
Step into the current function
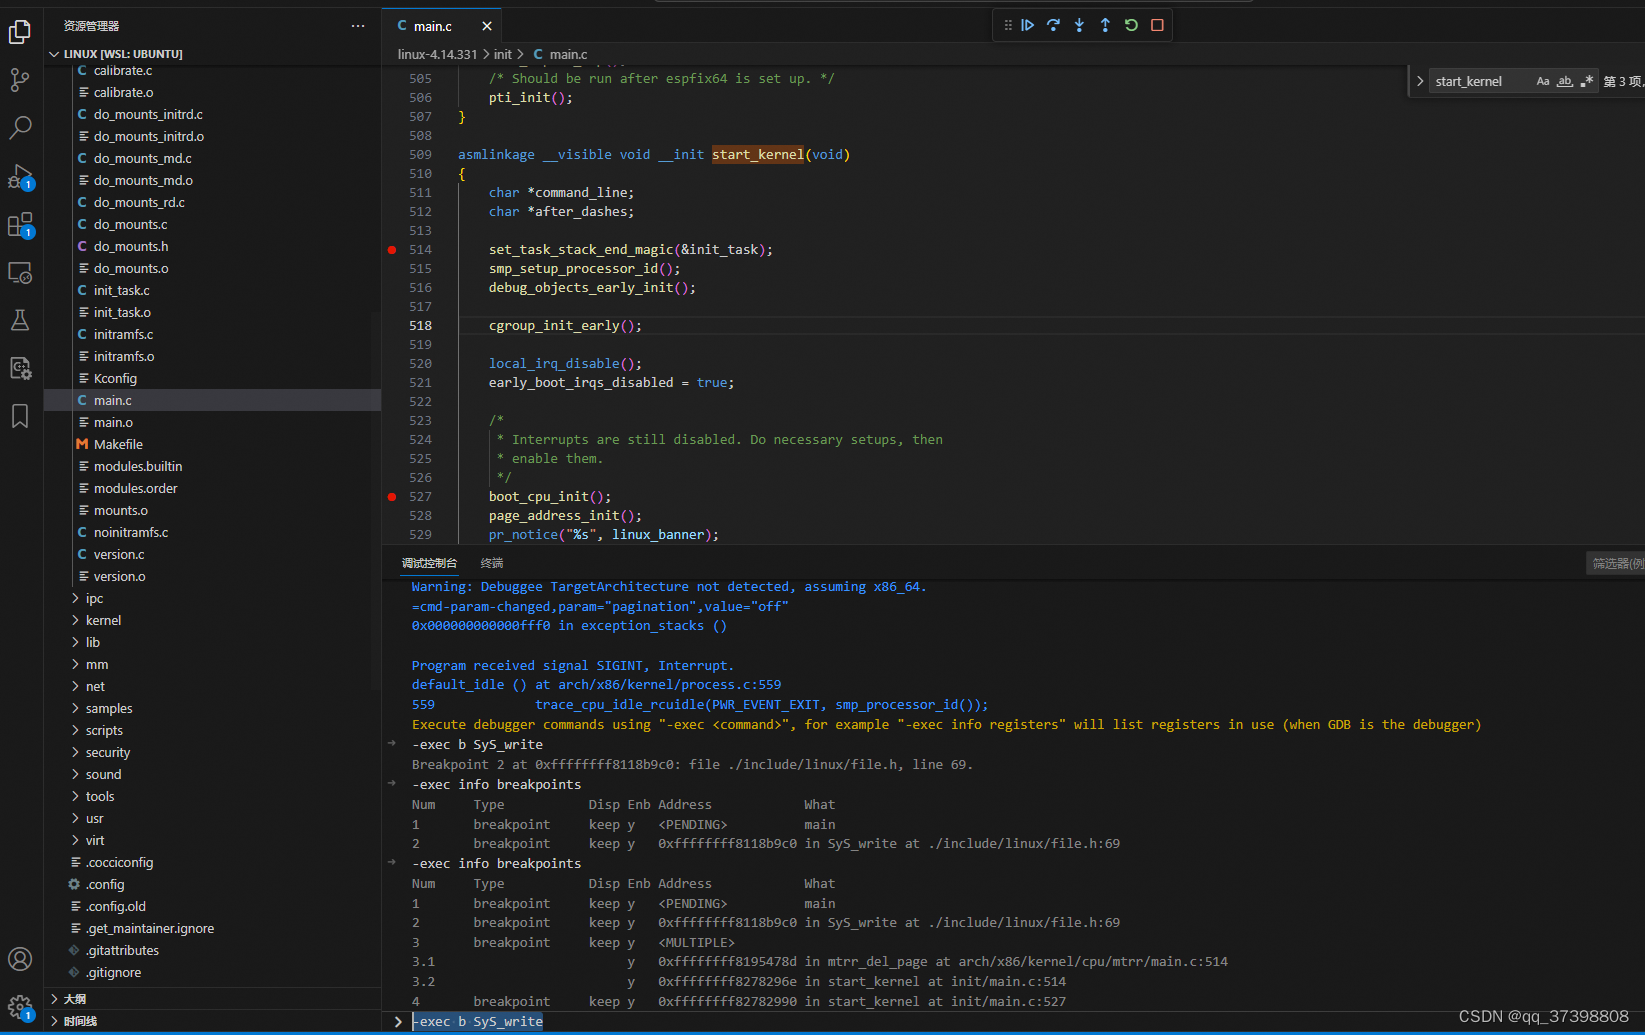point(1079,25)
